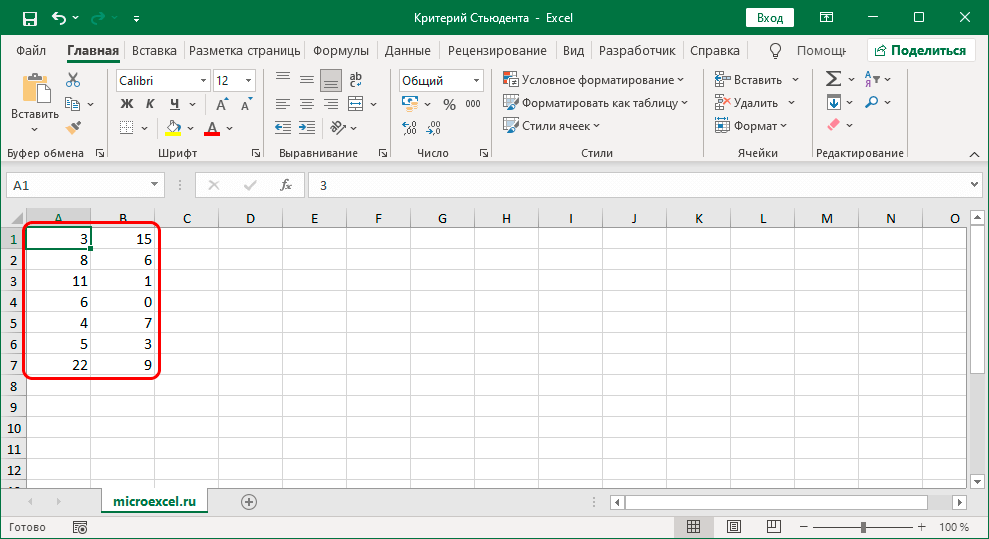Switch to the Рецензирование tab
The image size is (989, 539).
pyautogui.click(x=497, y=50)
